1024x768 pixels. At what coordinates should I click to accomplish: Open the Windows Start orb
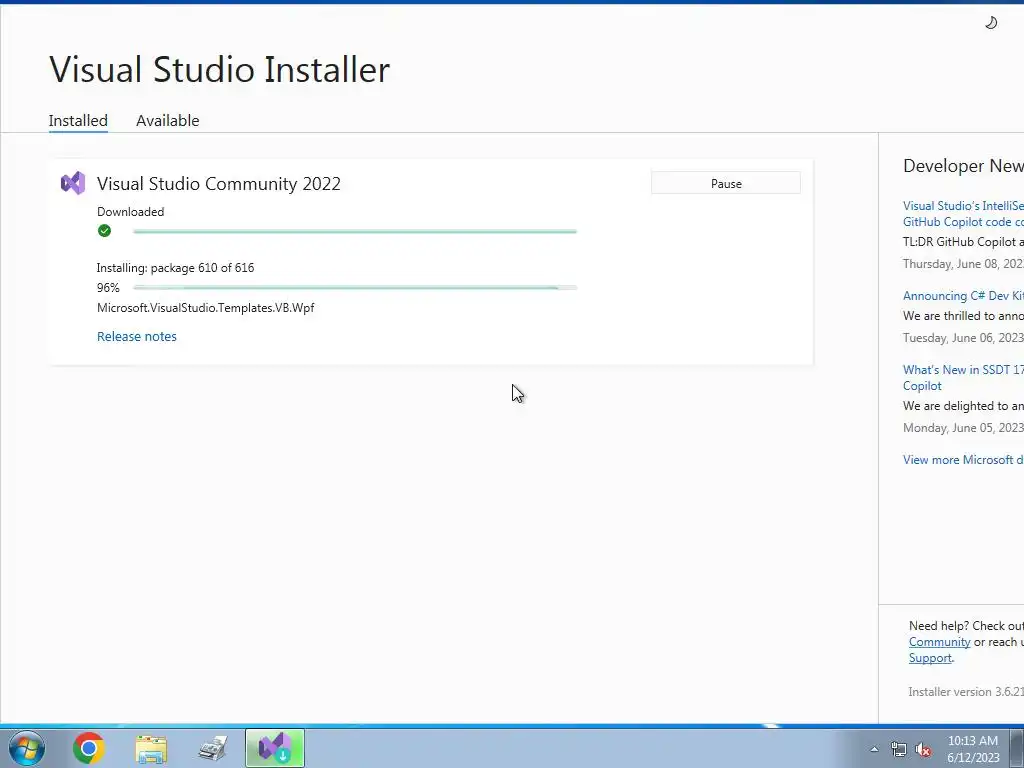27,748
